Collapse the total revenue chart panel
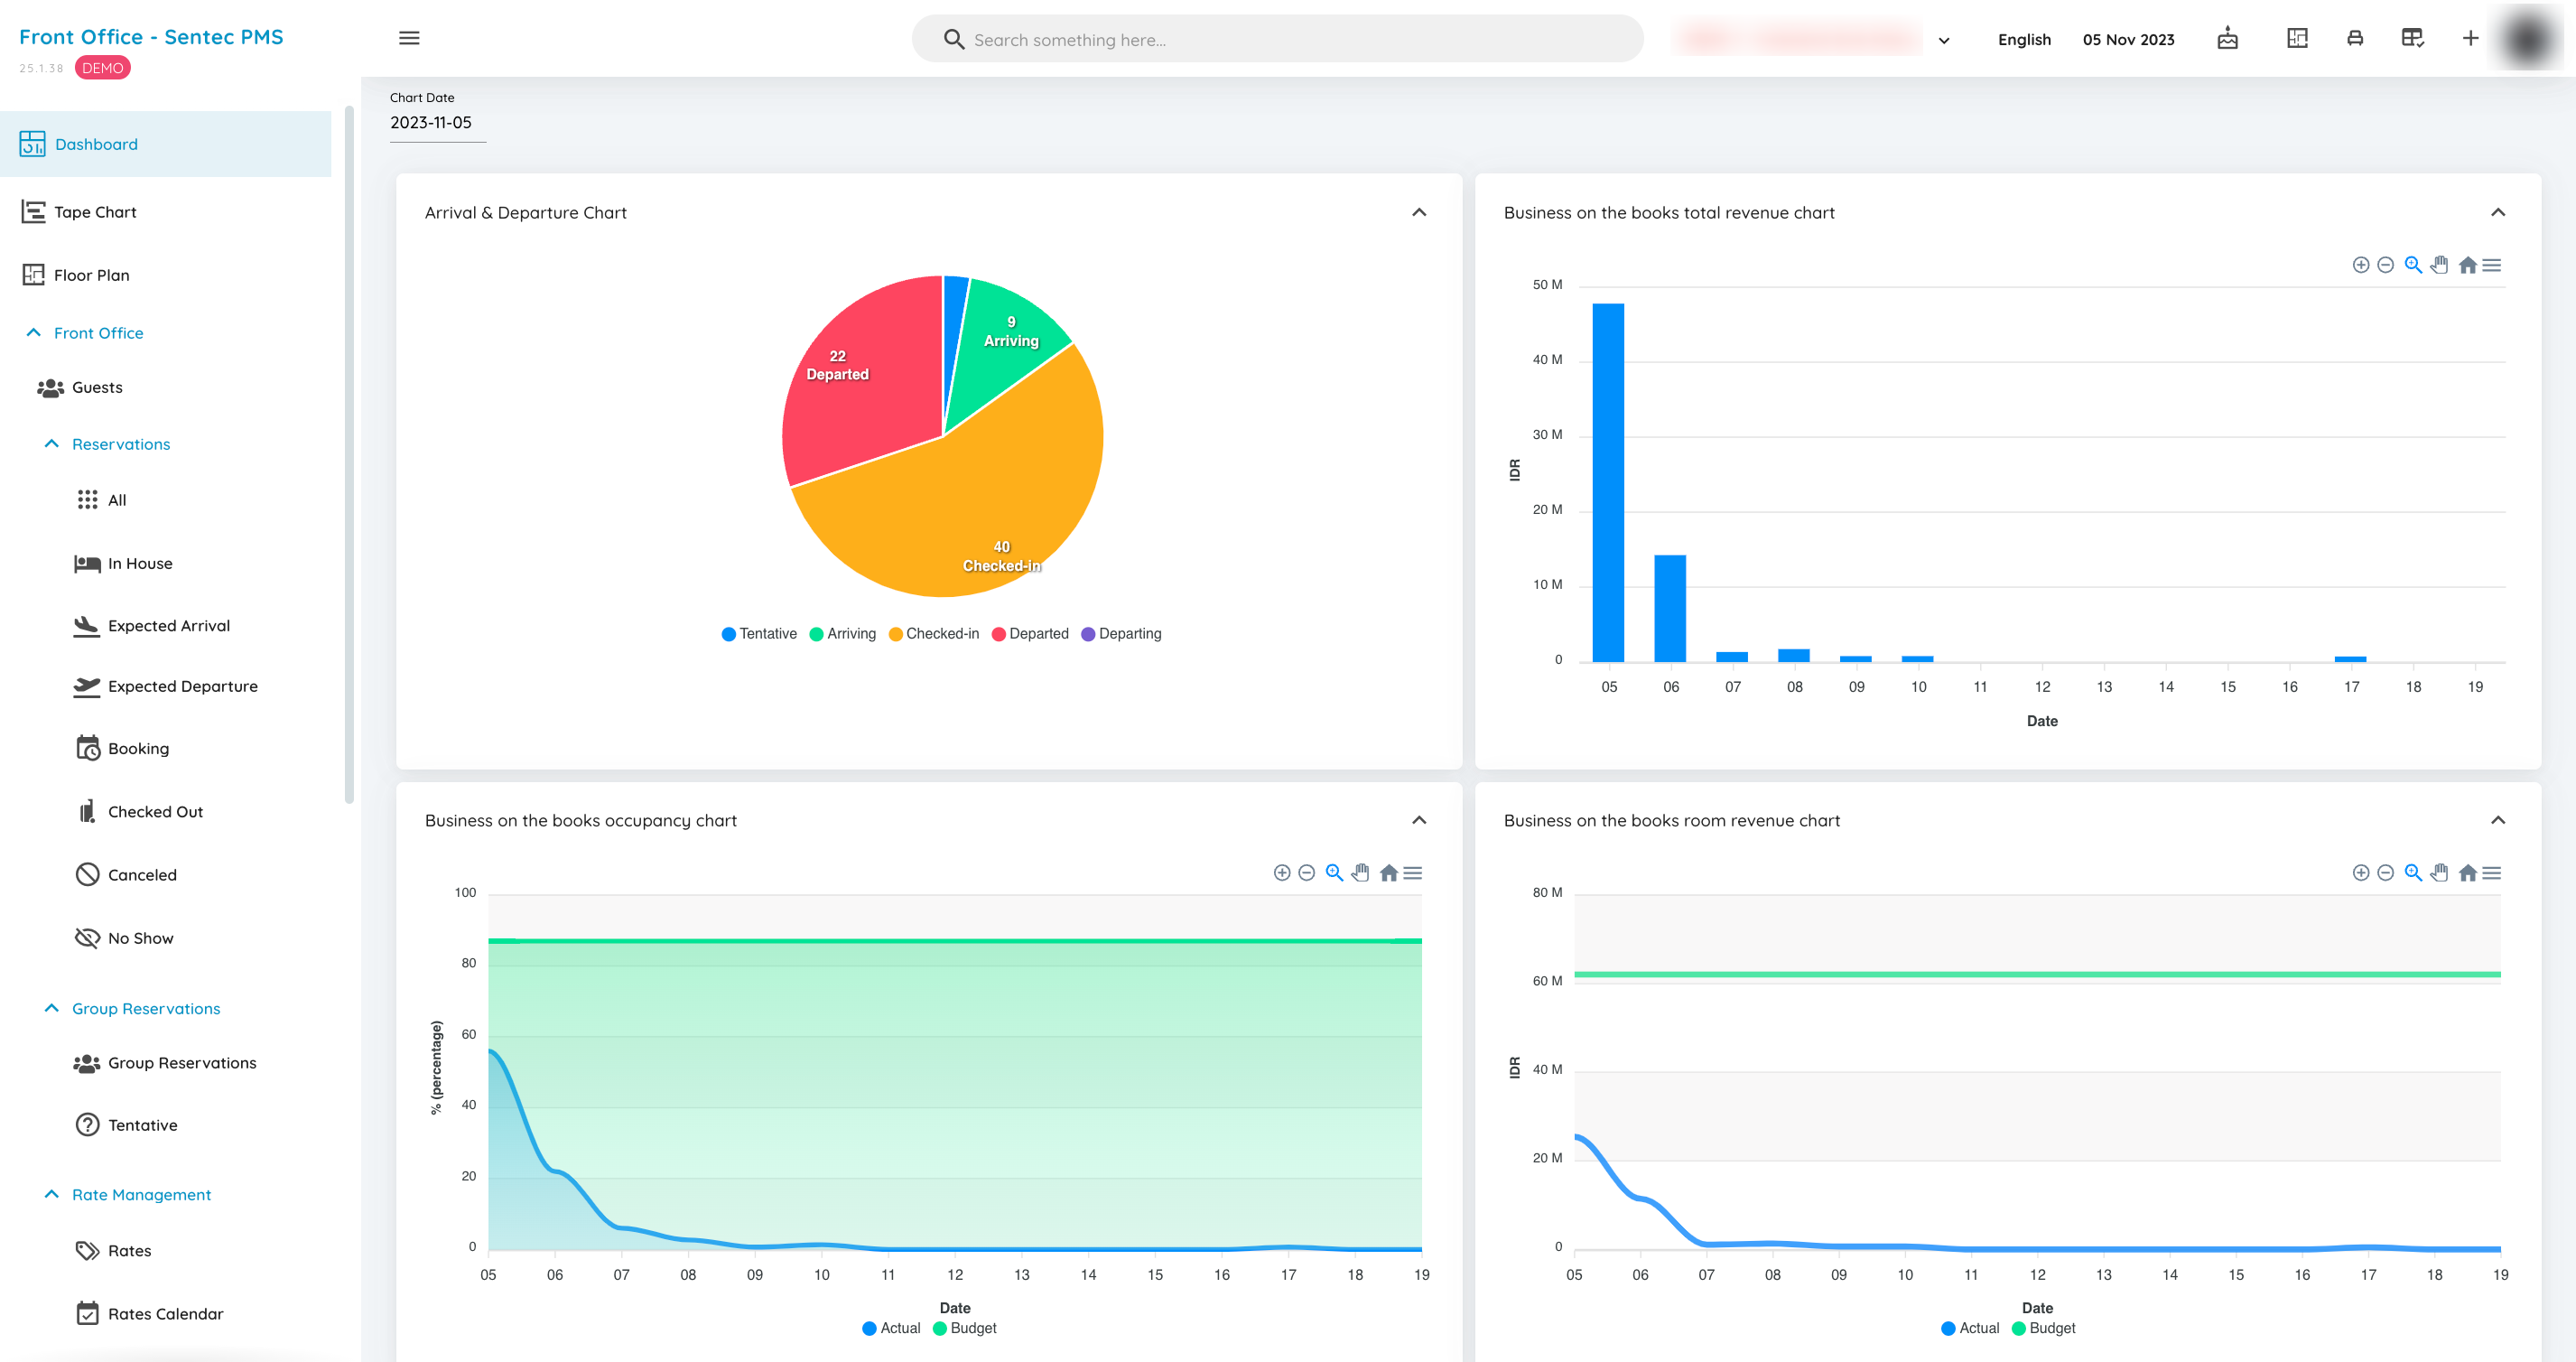Image resolution: width=2576 pixels, height=1362 pixels. tap(2498, 212)
